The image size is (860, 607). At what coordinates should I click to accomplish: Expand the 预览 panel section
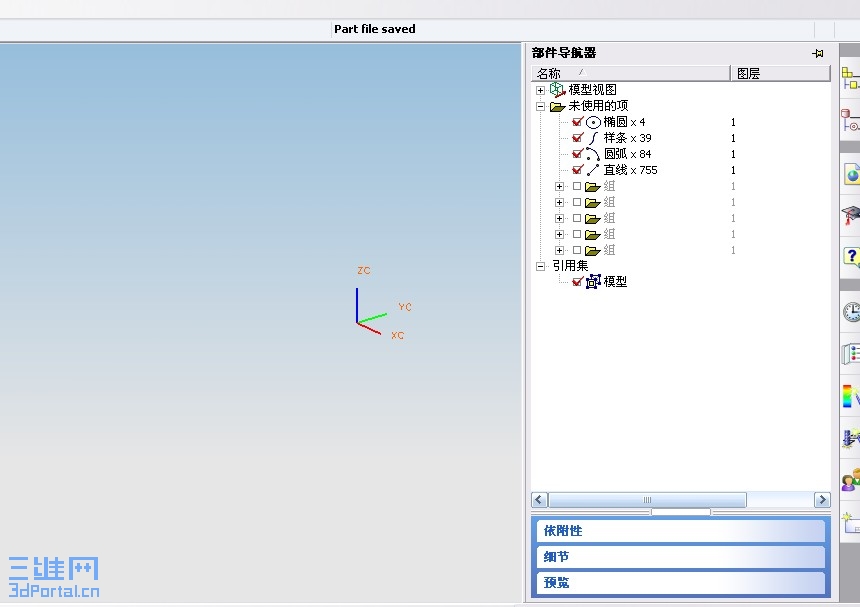(680, 583)
